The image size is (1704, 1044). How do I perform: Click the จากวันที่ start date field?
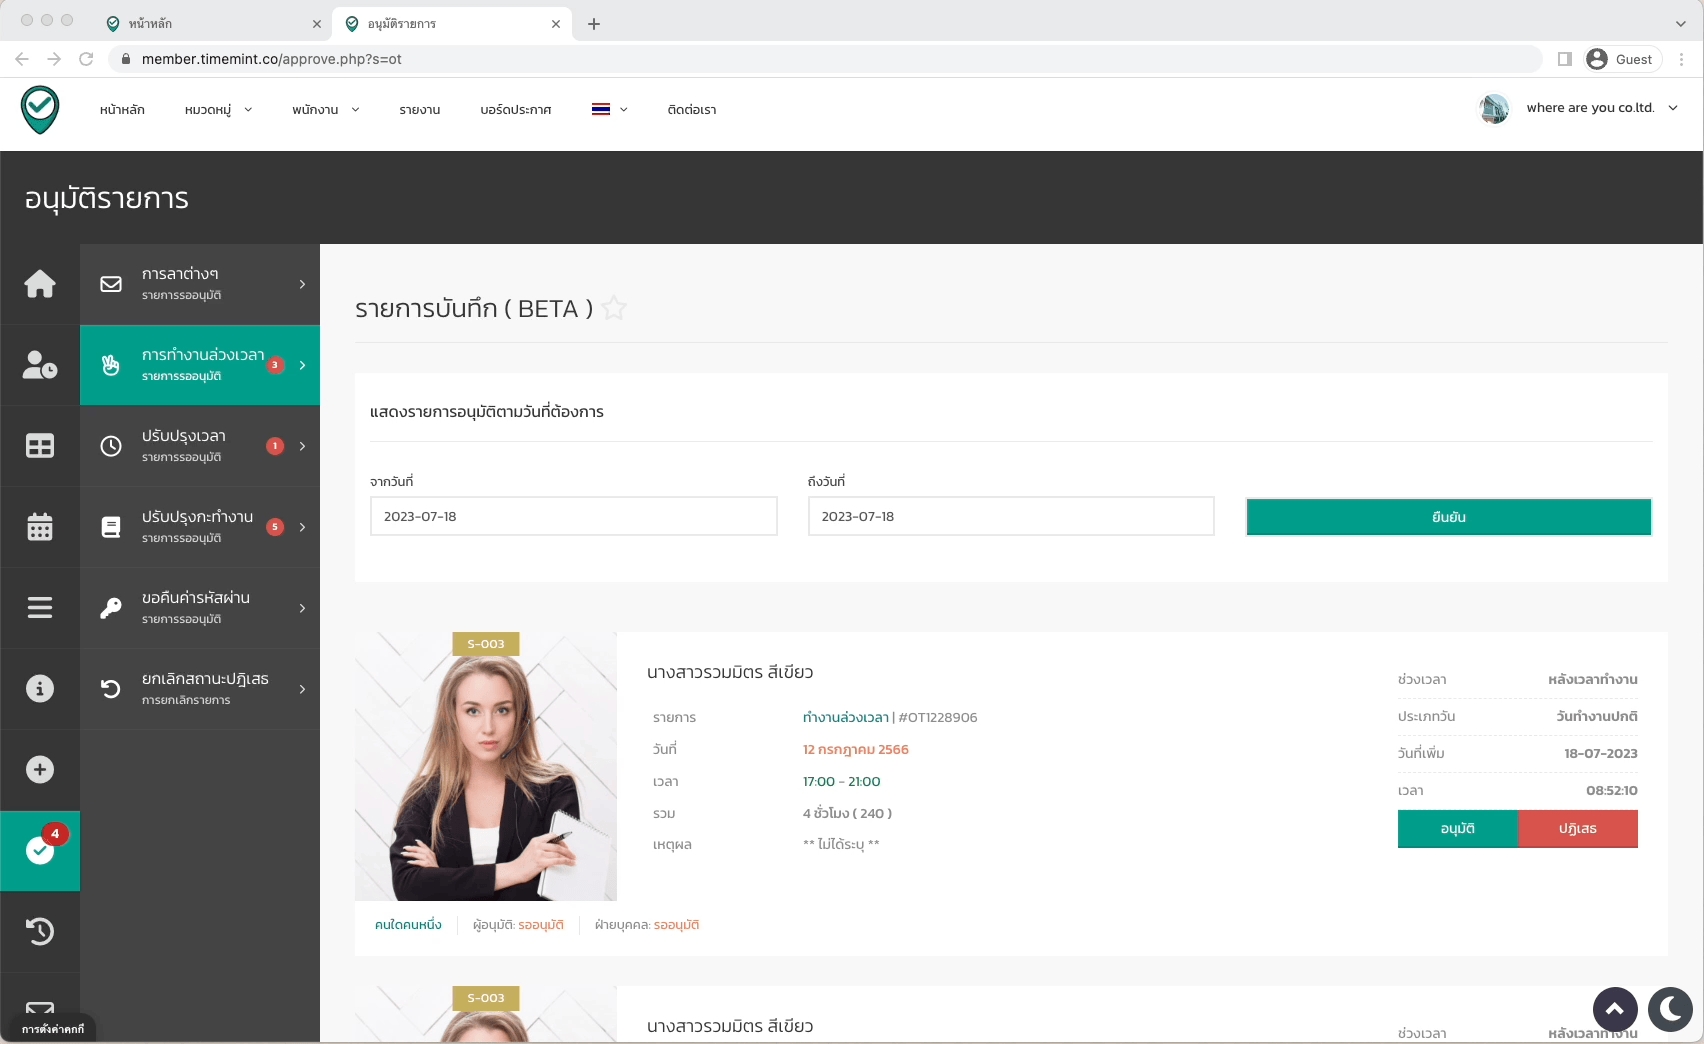click(573, 517)
